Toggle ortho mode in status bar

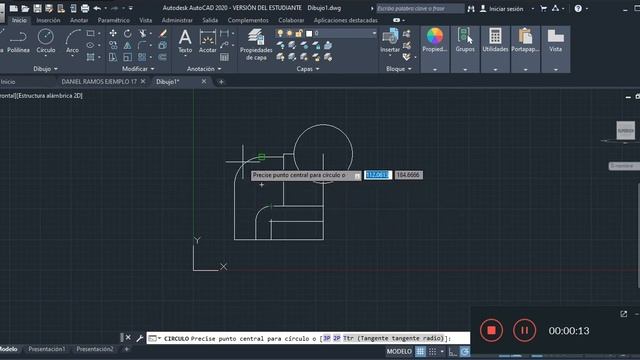[452, 351]
